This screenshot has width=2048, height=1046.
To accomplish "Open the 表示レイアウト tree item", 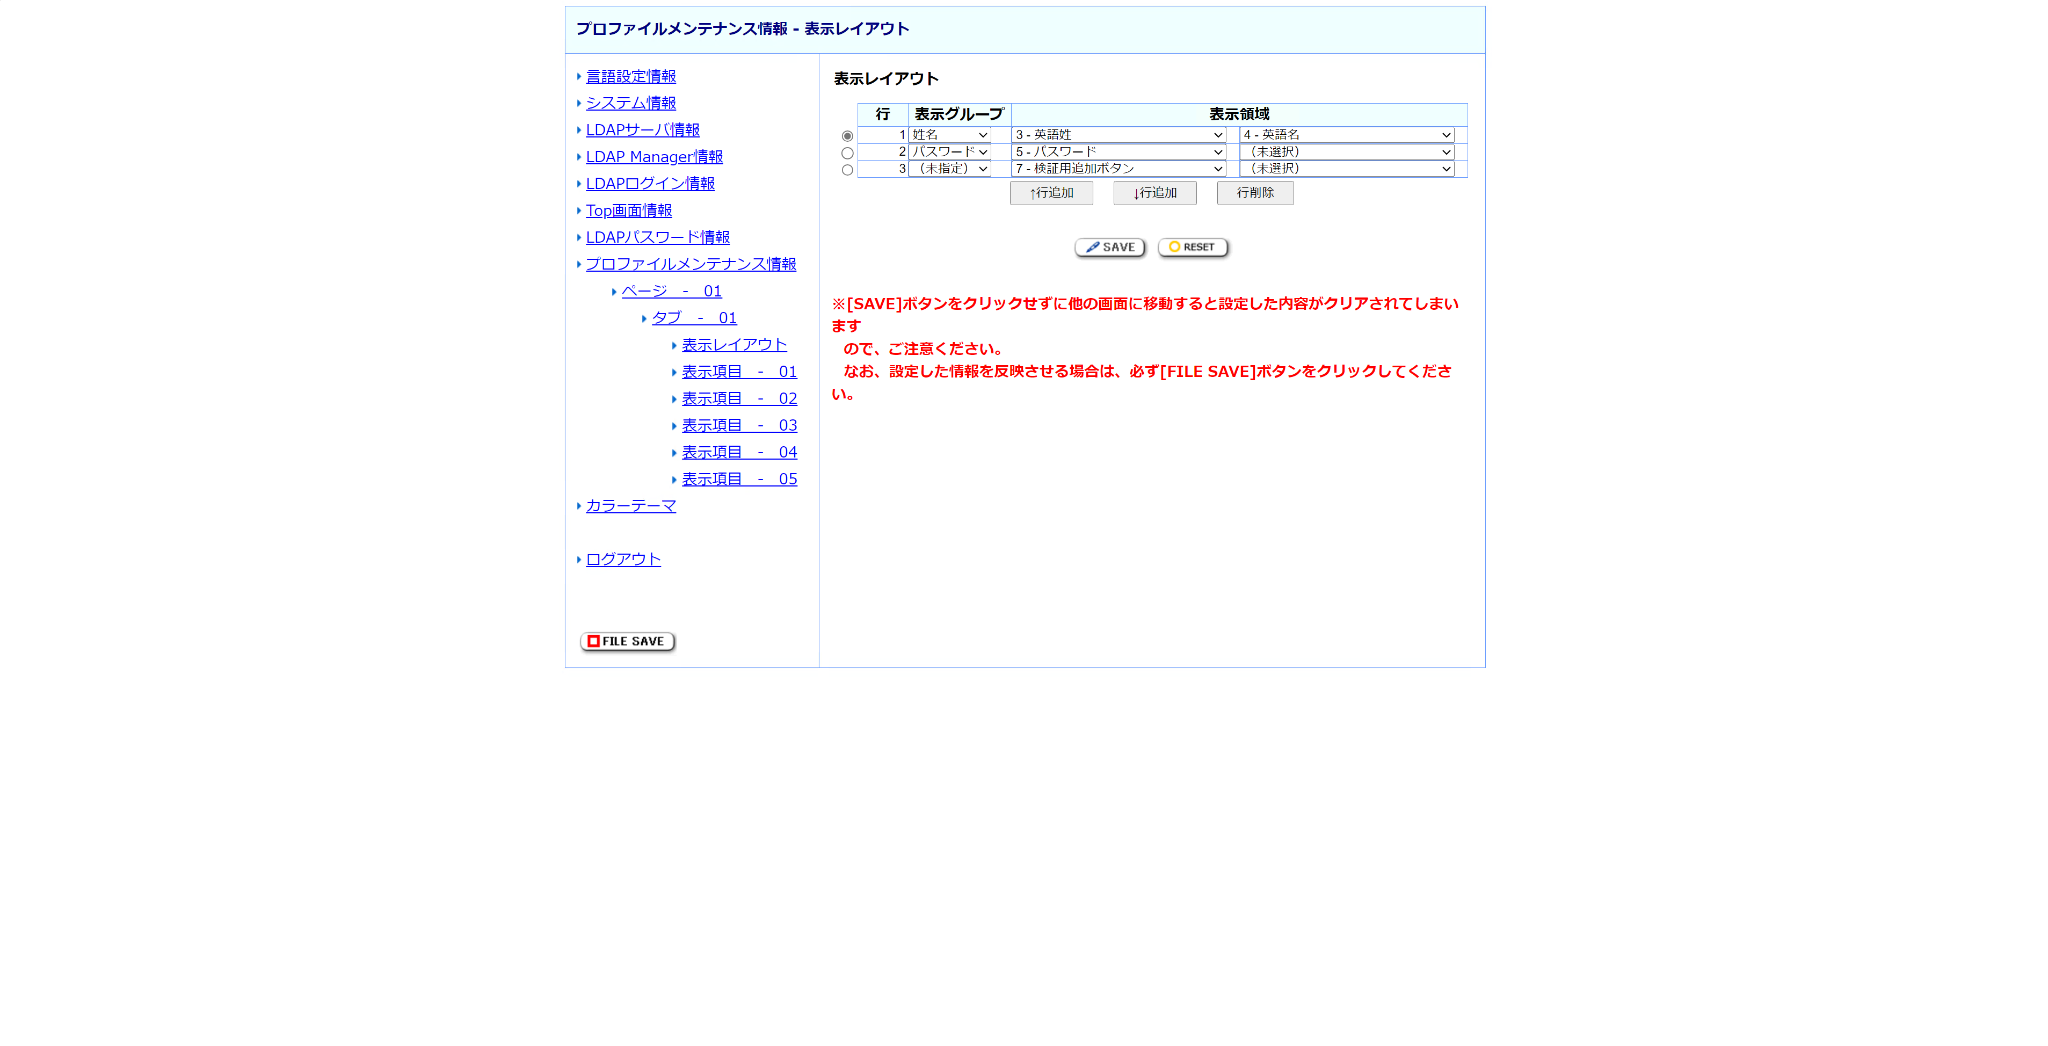I will coord(734,344).
